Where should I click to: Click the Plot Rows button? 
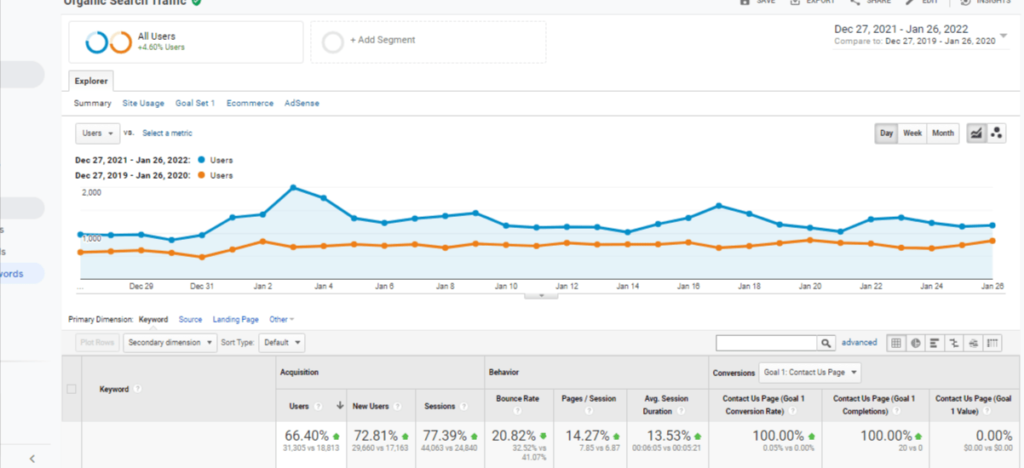(97, 343)
